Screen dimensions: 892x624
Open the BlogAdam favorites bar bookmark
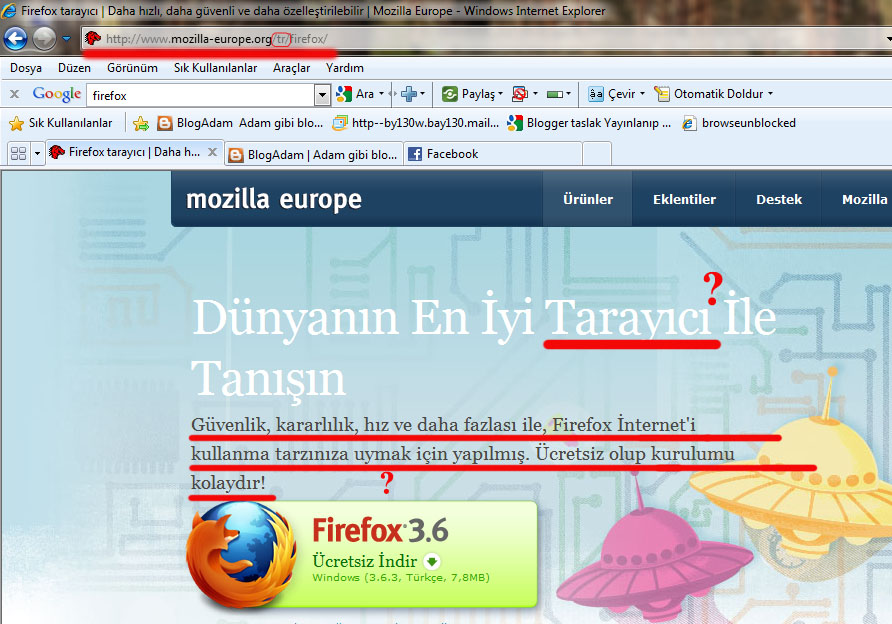point(239,123)
